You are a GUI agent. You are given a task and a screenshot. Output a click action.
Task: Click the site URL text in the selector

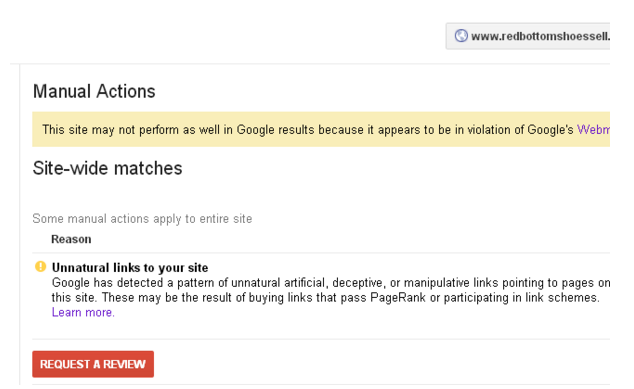(540, 36)
